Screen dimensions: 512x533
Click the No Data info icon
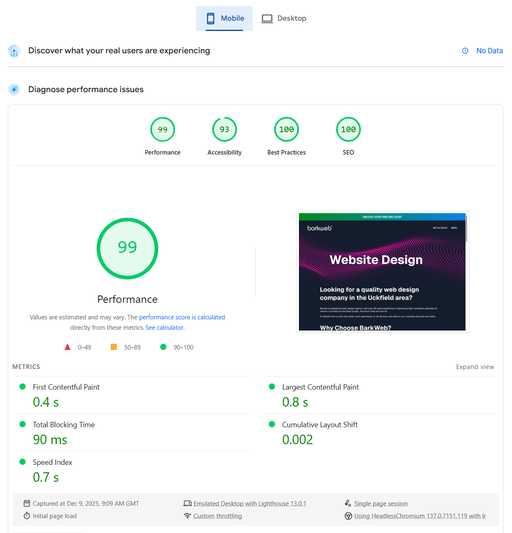[465, 51]
